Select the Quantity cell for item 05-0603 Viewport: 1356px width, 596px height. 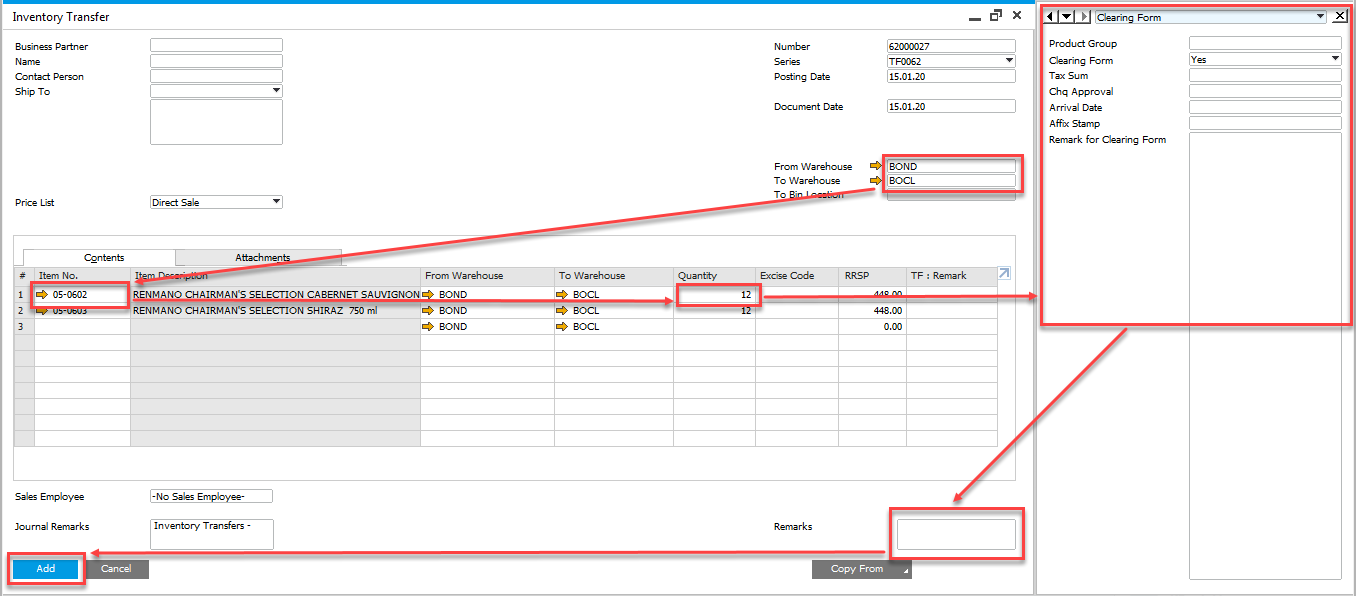click(x=714, y=311)
